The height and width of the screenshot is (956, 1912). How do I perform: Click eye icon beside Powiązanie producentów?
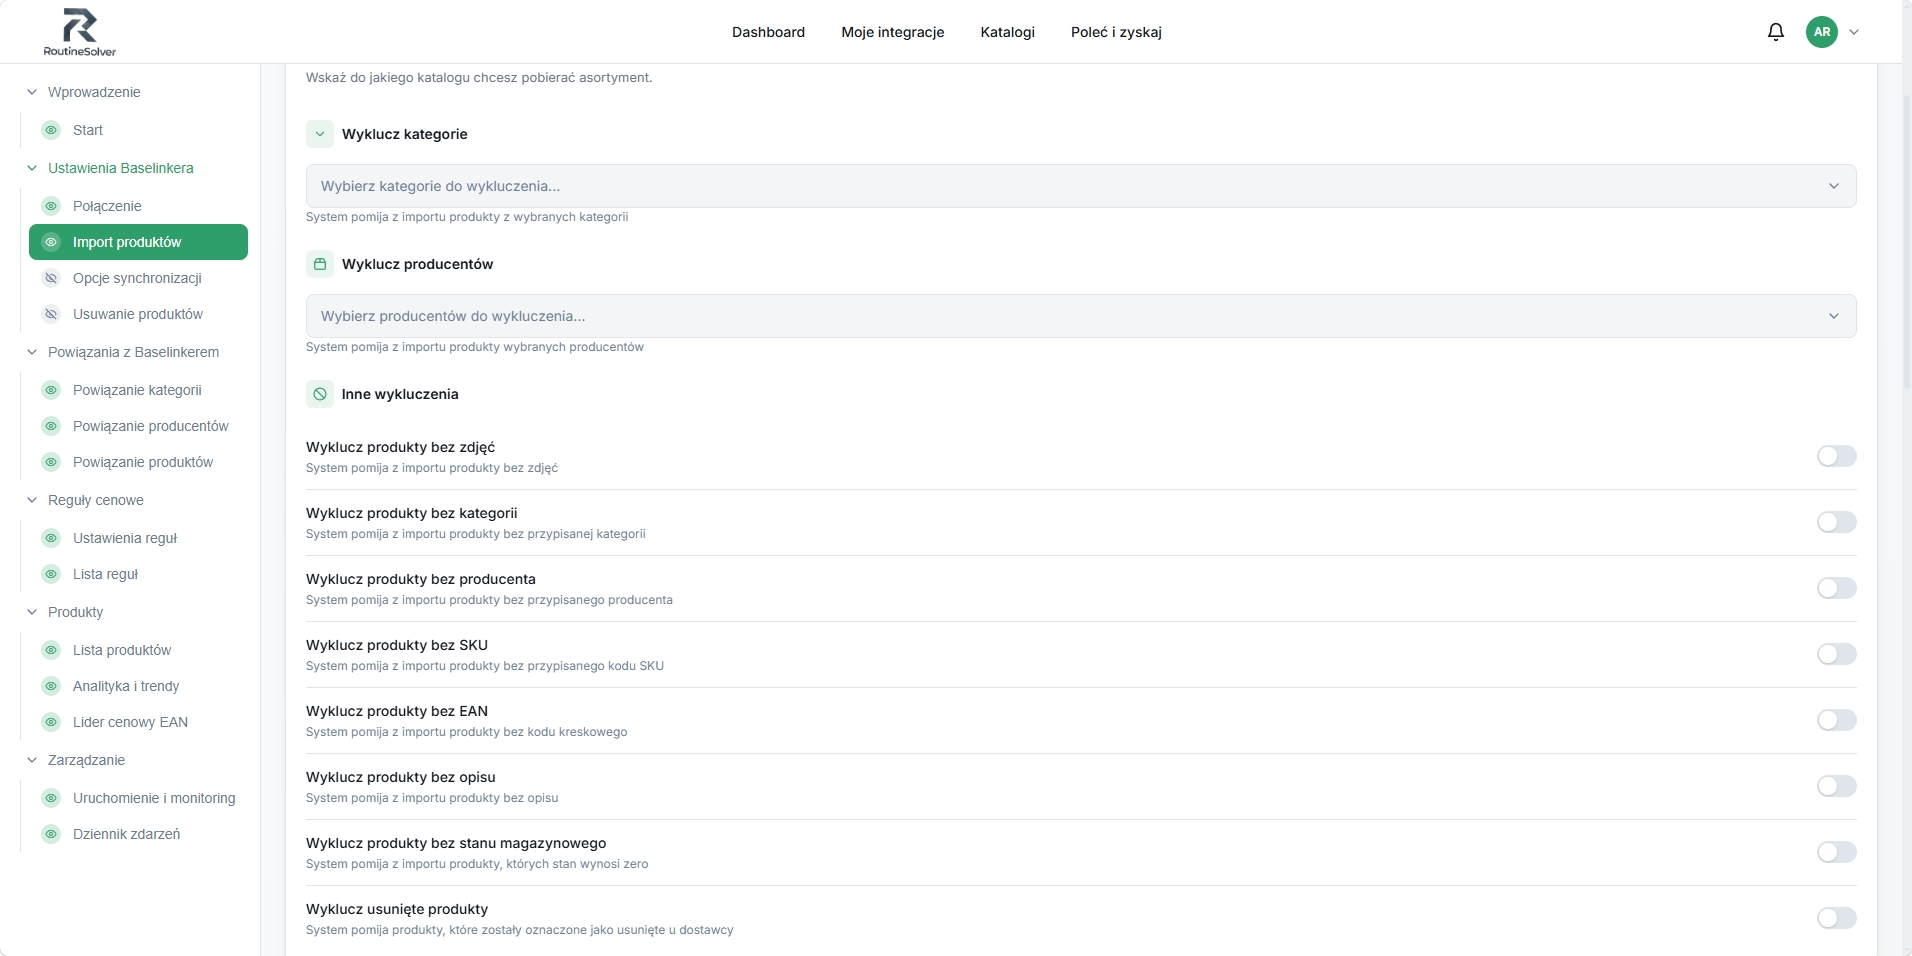(x=51, y=426)
